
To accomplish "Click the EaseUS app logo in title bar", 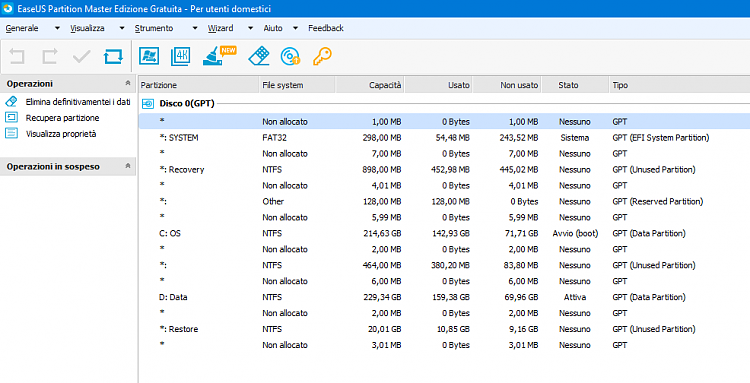I will tap(8, 9).
